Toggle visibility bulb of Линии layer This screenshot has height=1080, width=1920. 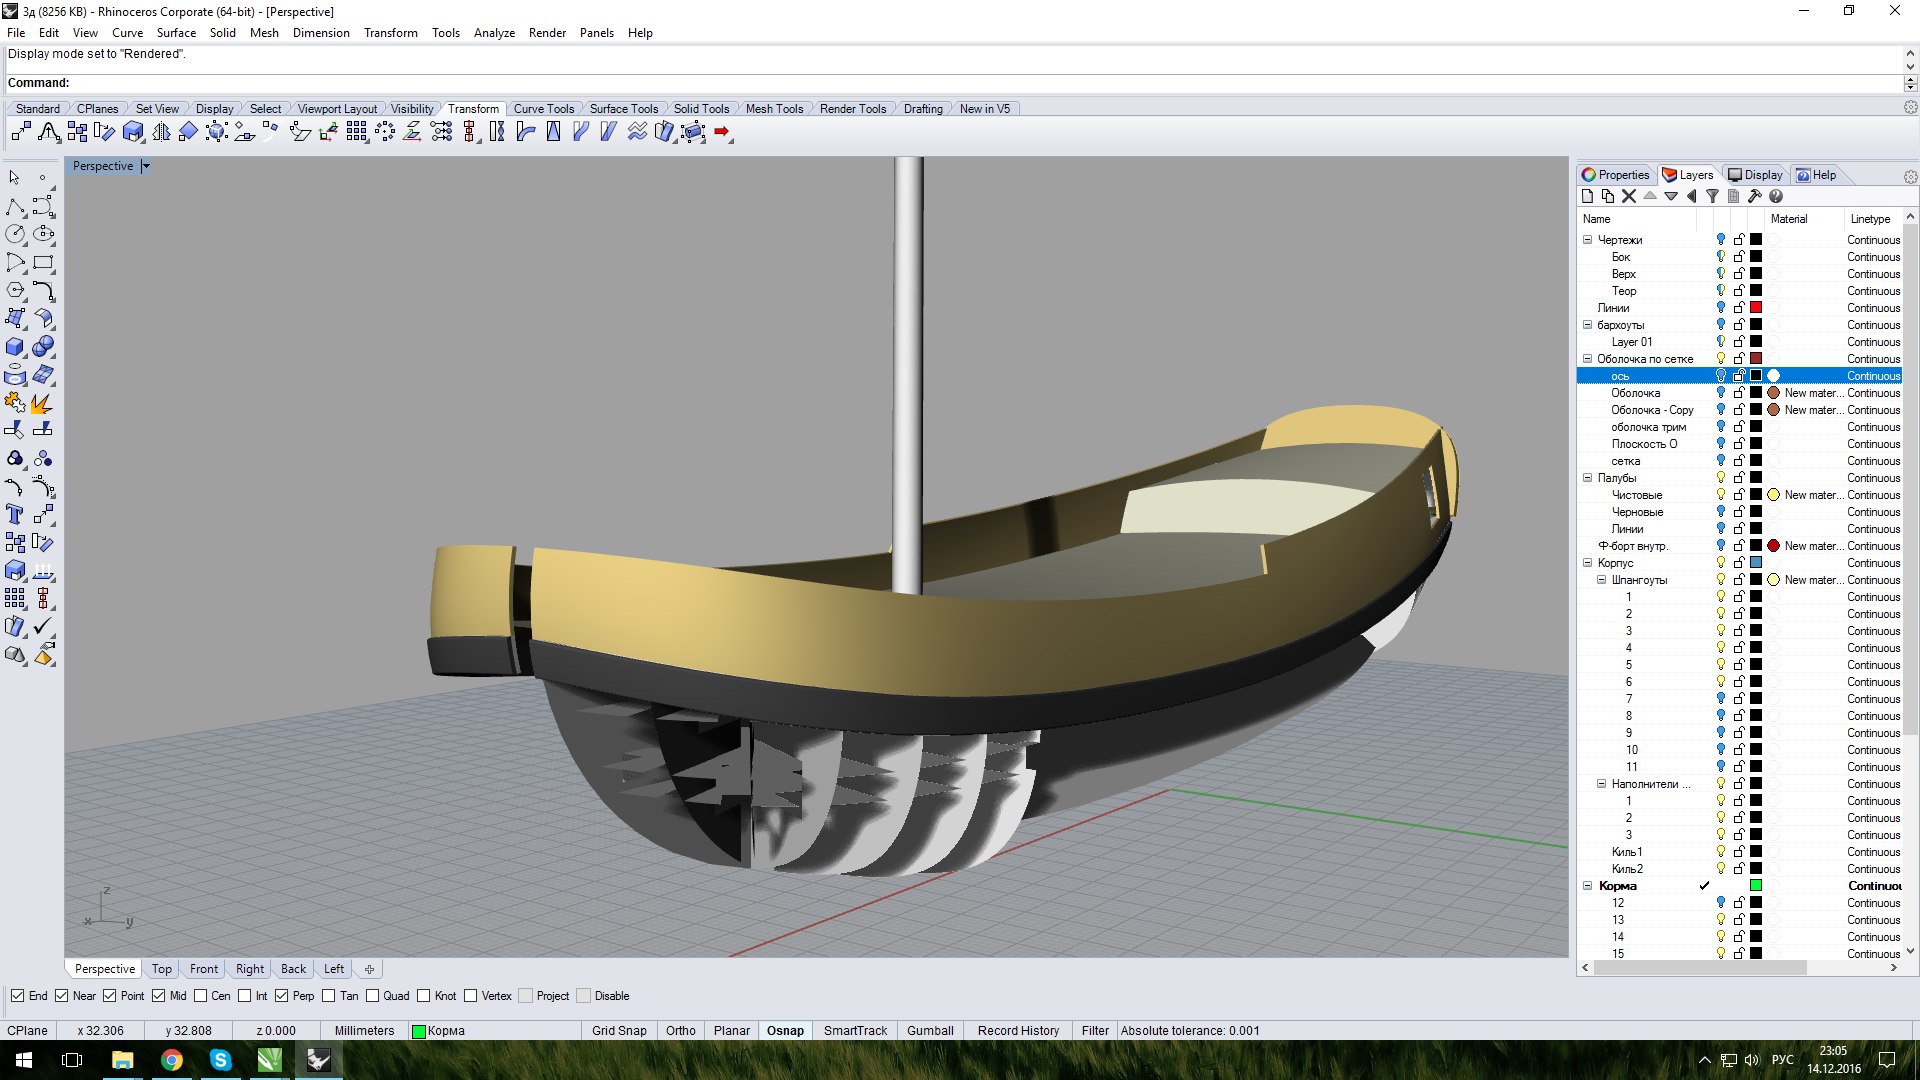point(1721,308)
